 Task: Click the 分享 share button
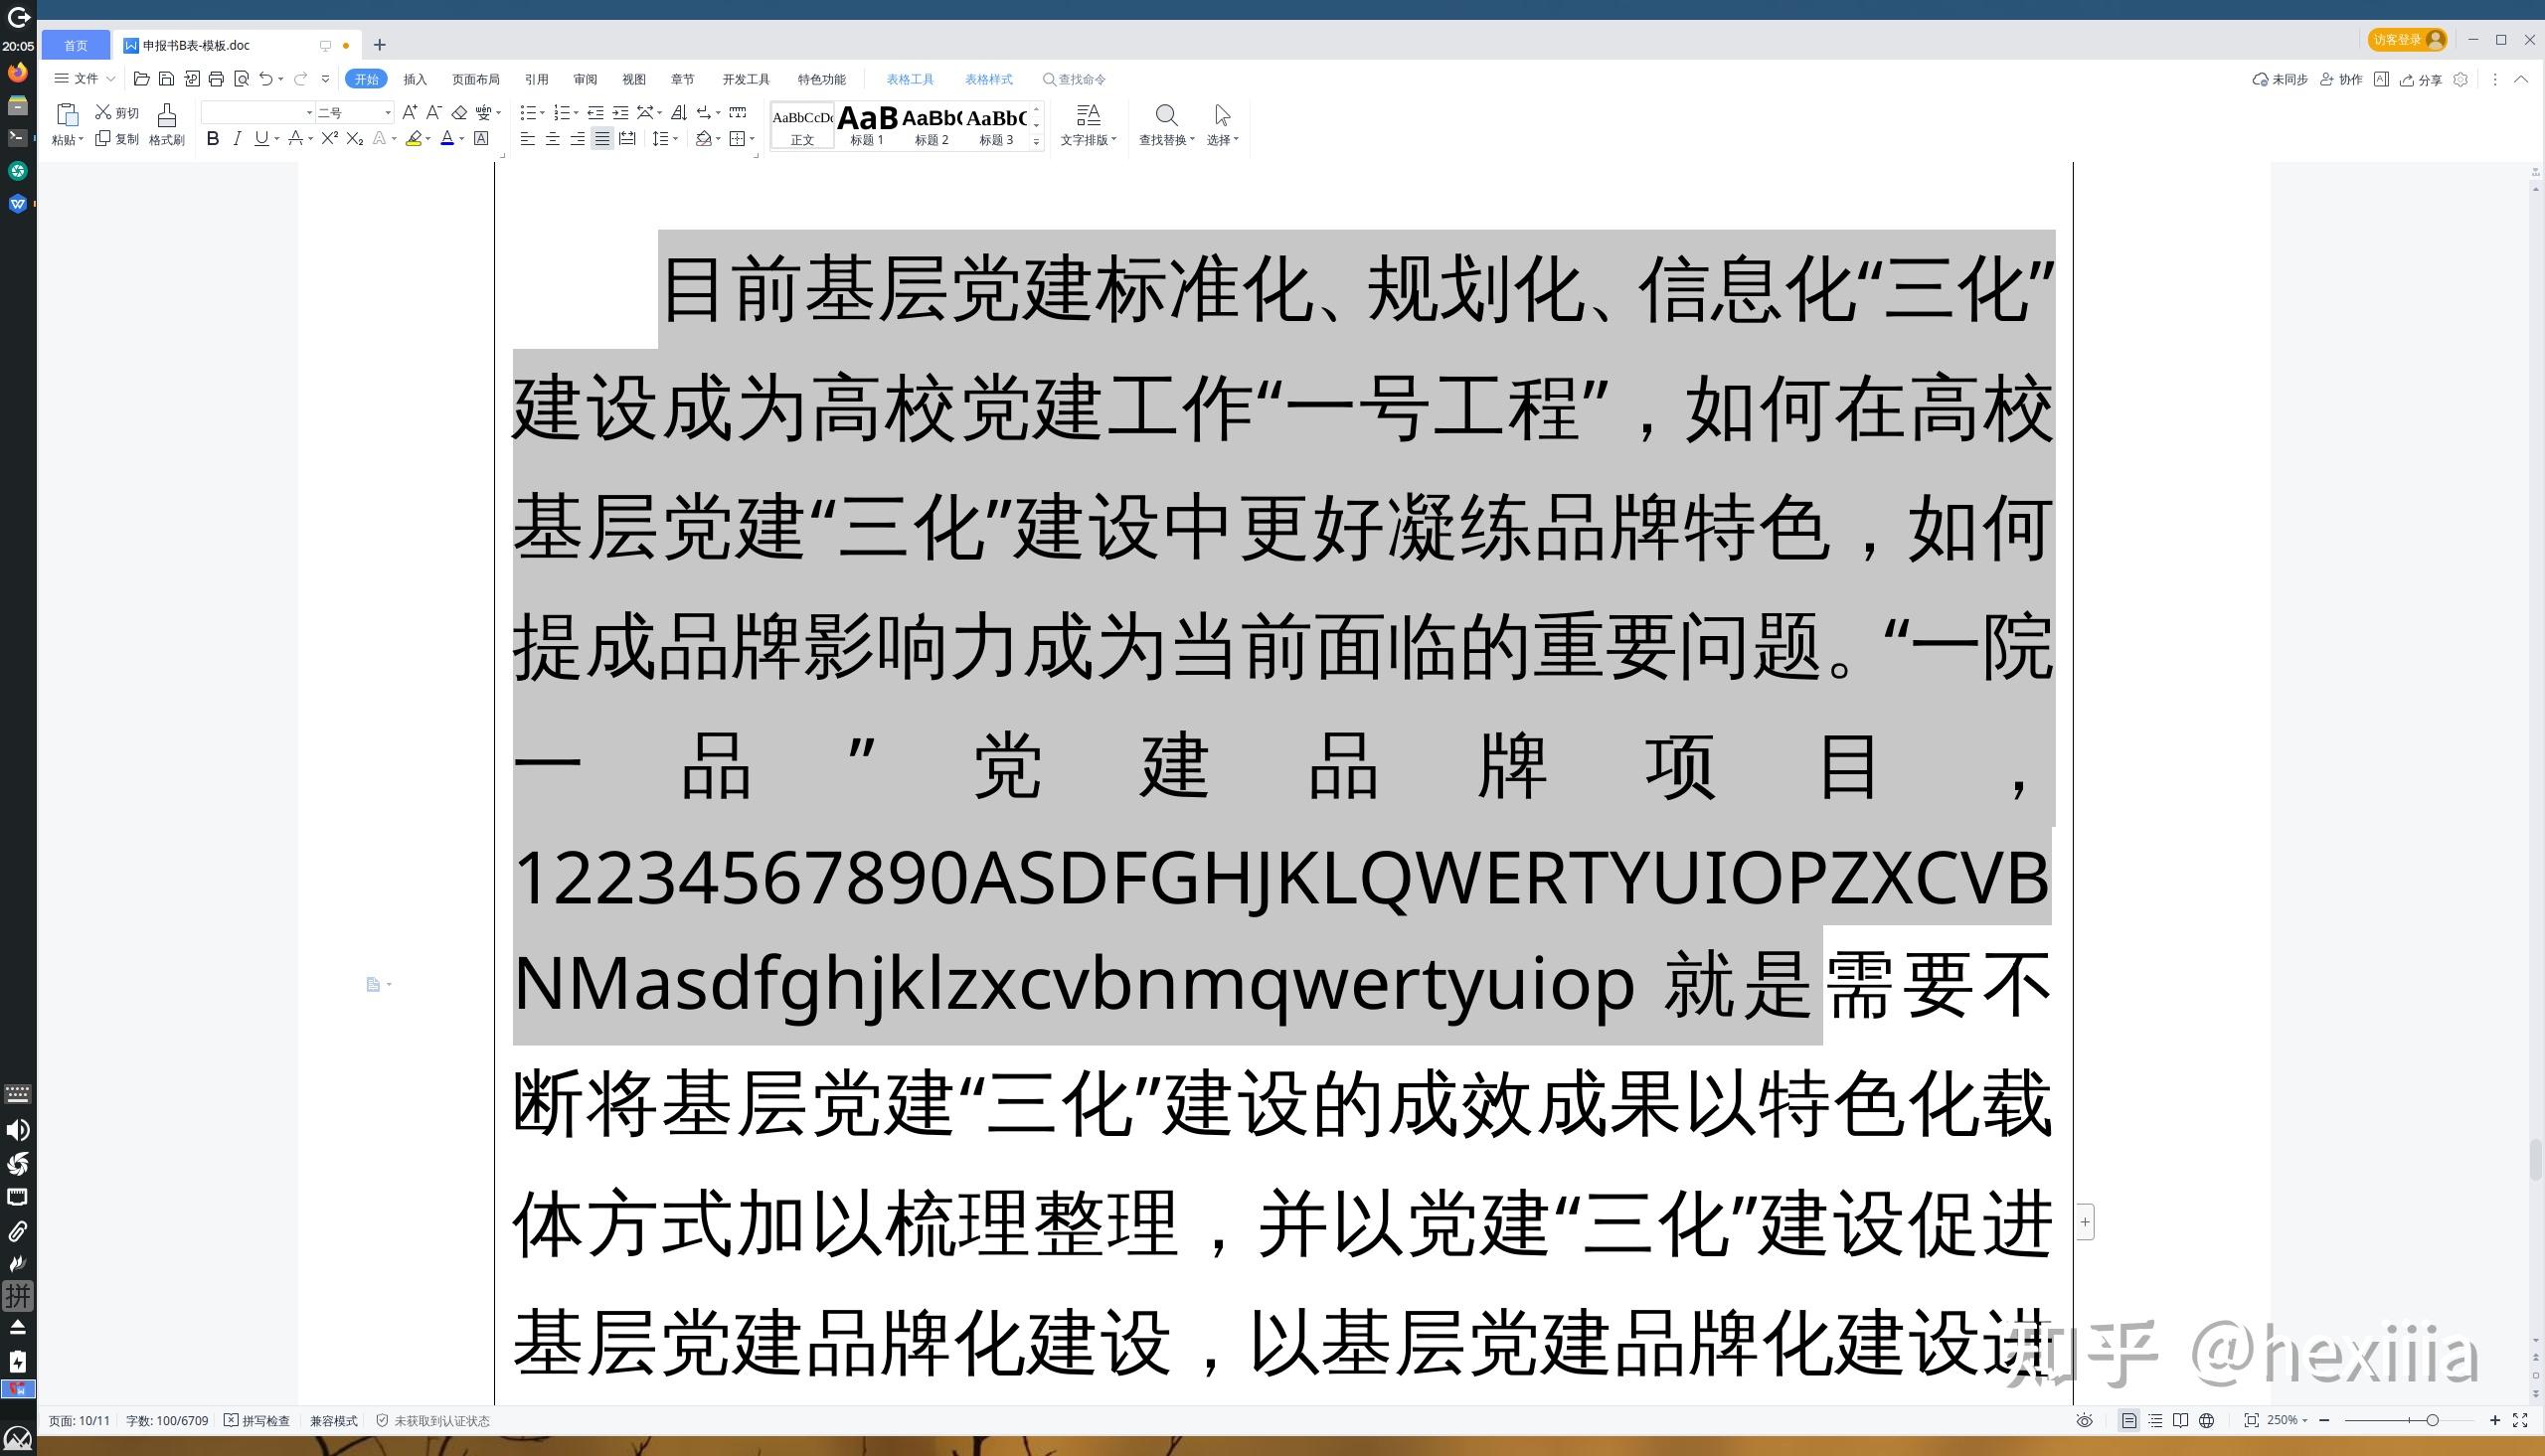click(2421, 79)
